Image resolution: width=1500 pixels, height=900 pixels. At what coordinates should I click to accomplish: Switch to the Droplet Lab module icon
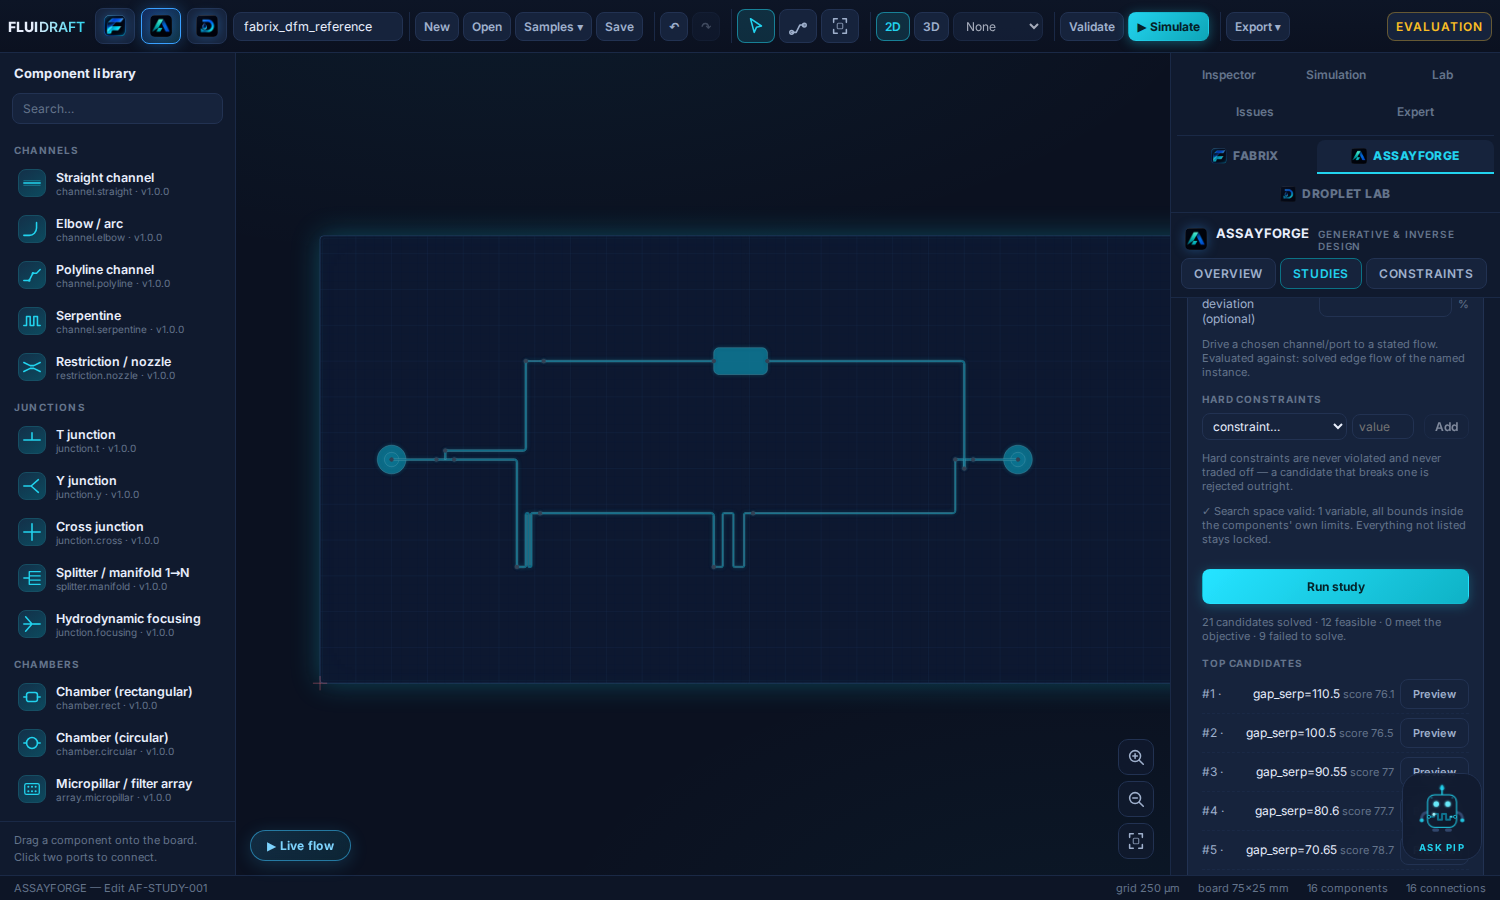(207, 27)
